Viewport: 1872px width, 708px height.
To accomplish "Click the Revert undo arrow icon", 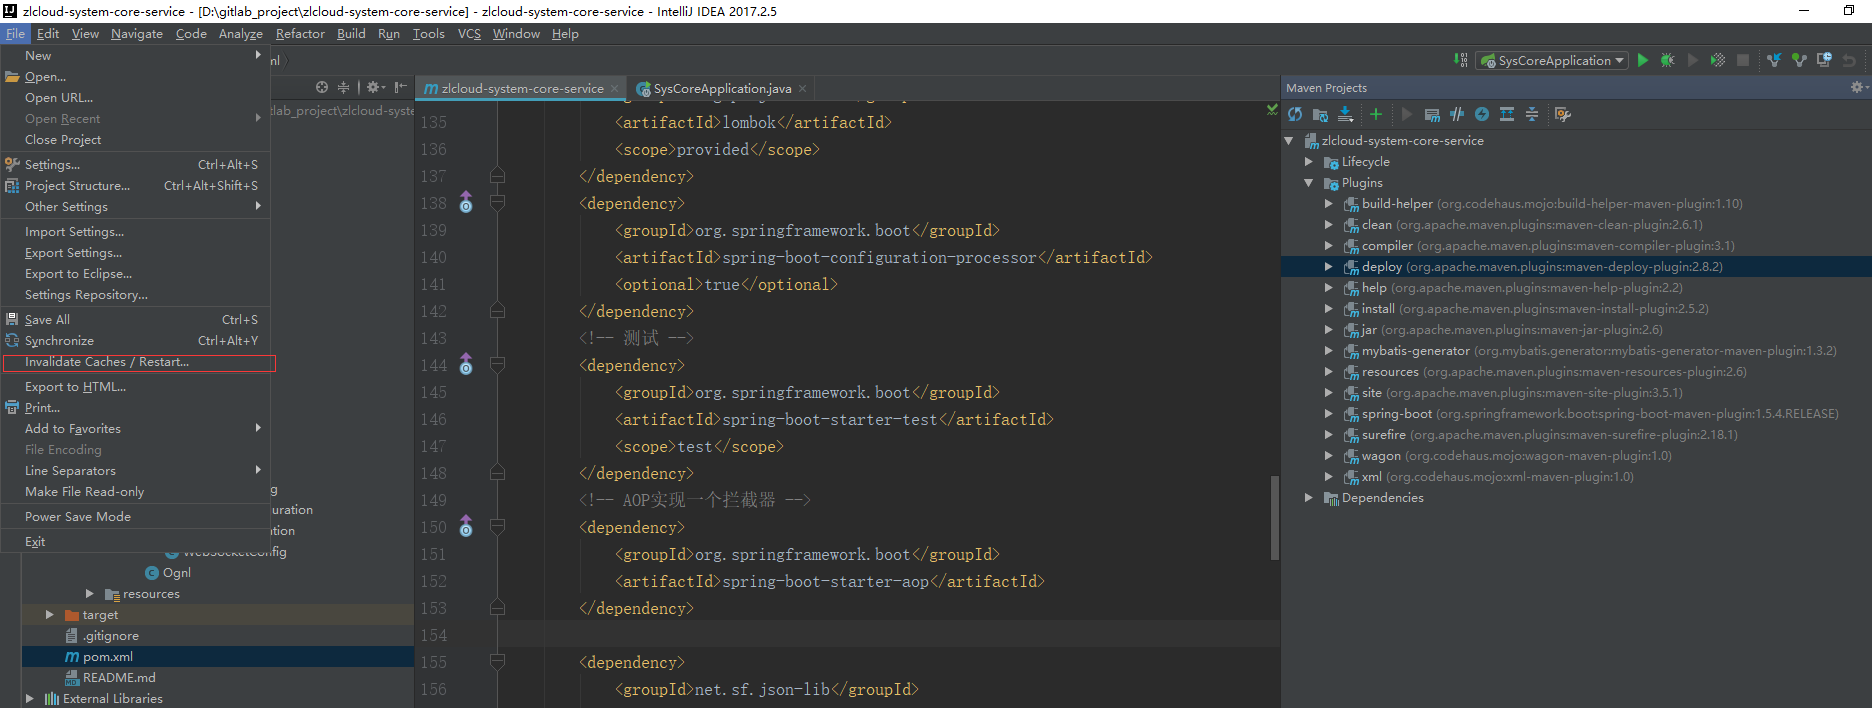I will click(x=1849, y=60).
